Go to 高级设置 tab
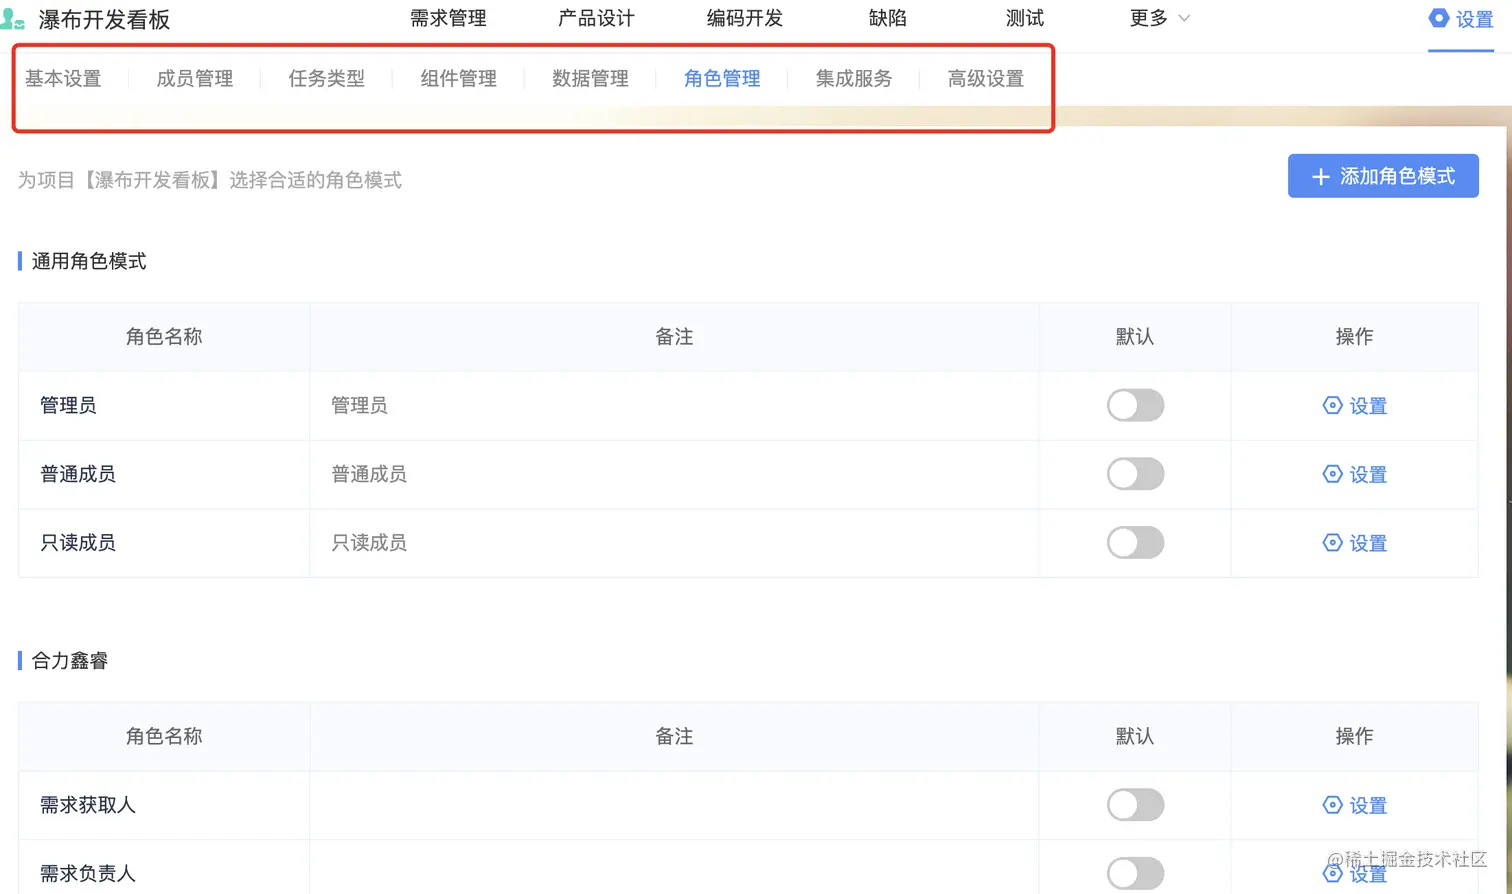 [x=985, y=79]
